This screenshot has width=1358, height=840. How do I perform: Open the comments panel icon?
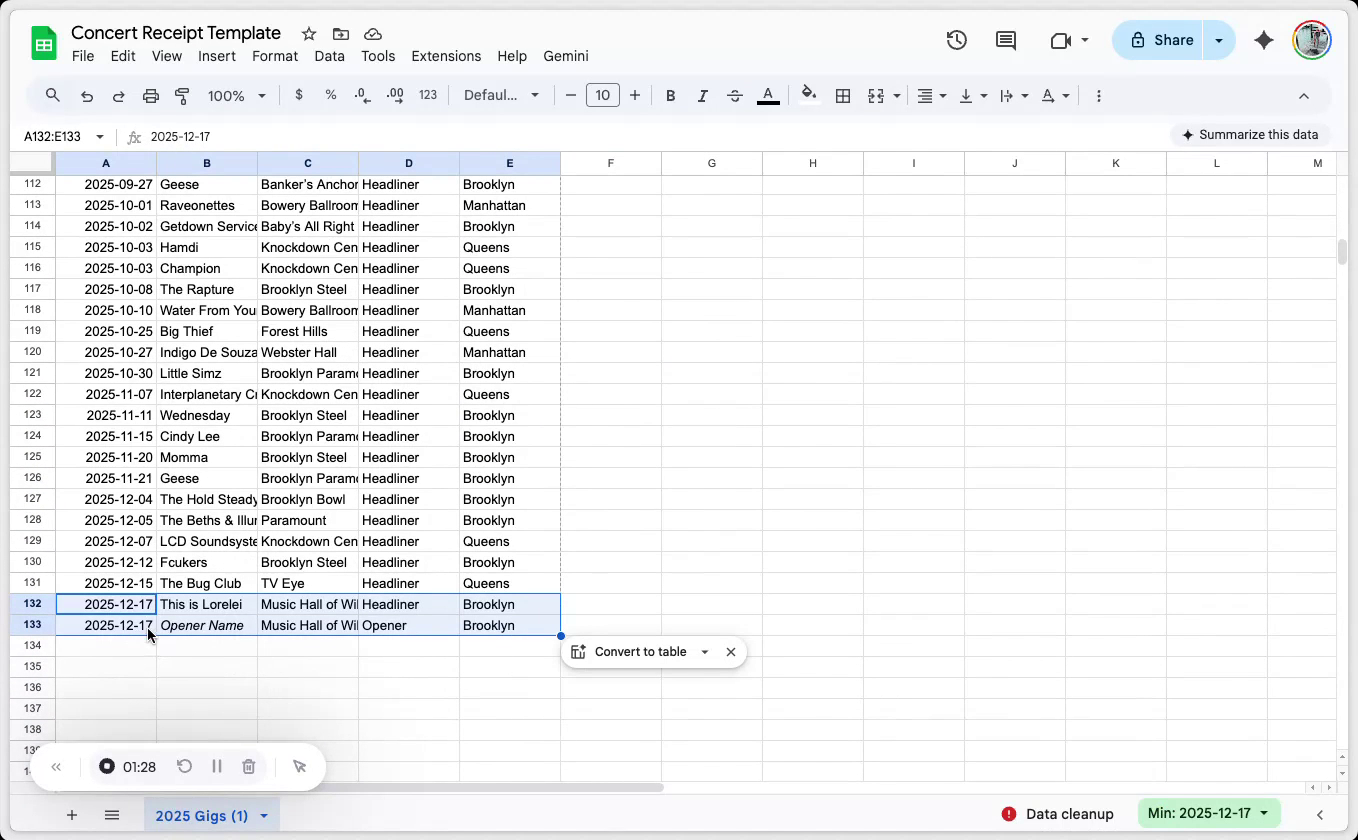tap(1006, 40)
